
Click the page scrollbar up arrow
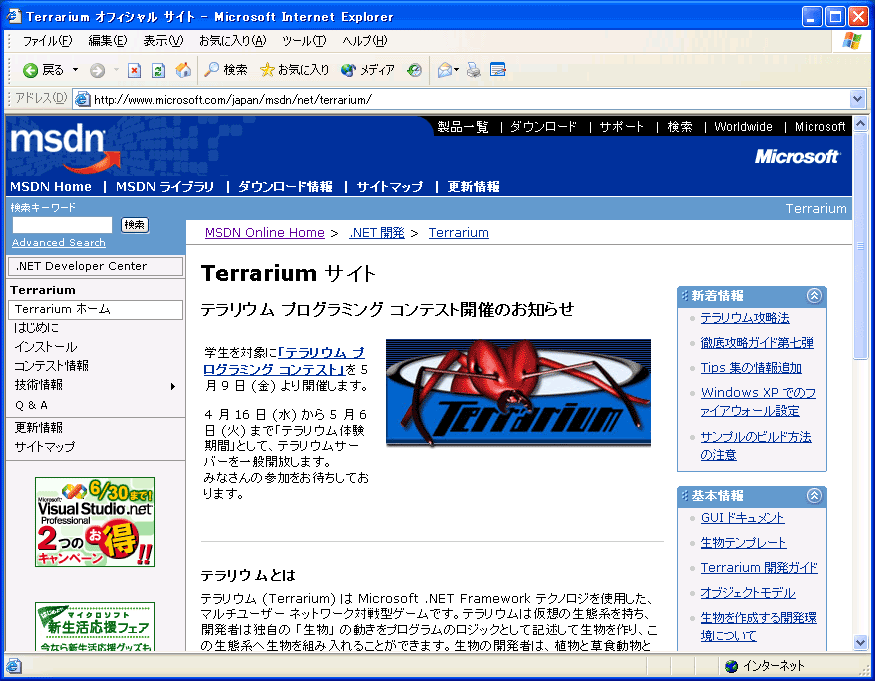click(860, 123)
